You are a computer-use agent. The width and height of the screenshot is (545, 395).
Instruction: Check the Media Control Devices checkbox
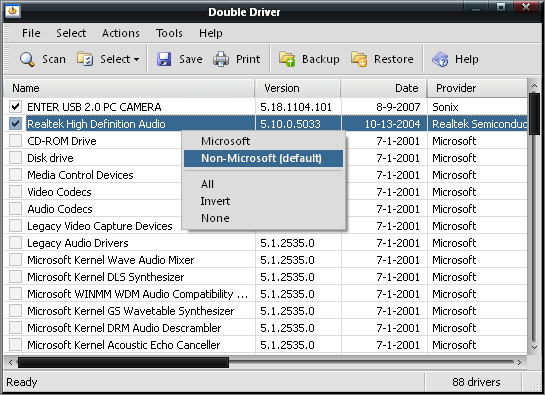tap(15, 175)
